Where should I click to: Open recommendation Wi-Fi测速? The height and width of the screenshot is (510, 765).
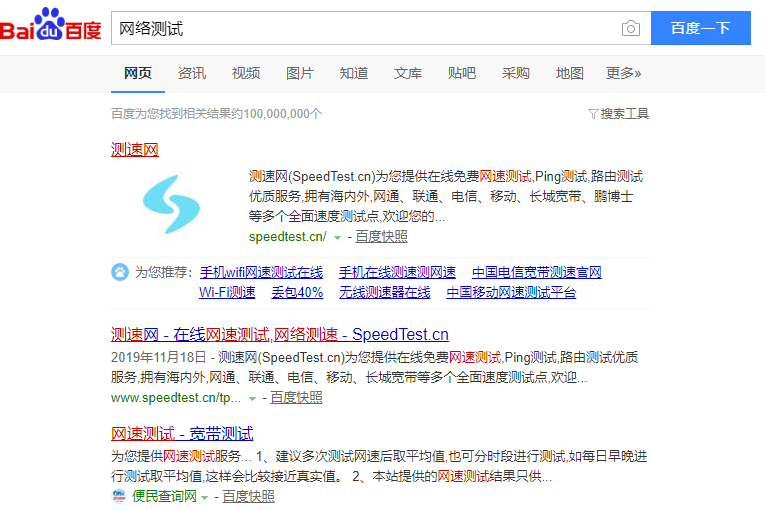[x=227, y=292]
